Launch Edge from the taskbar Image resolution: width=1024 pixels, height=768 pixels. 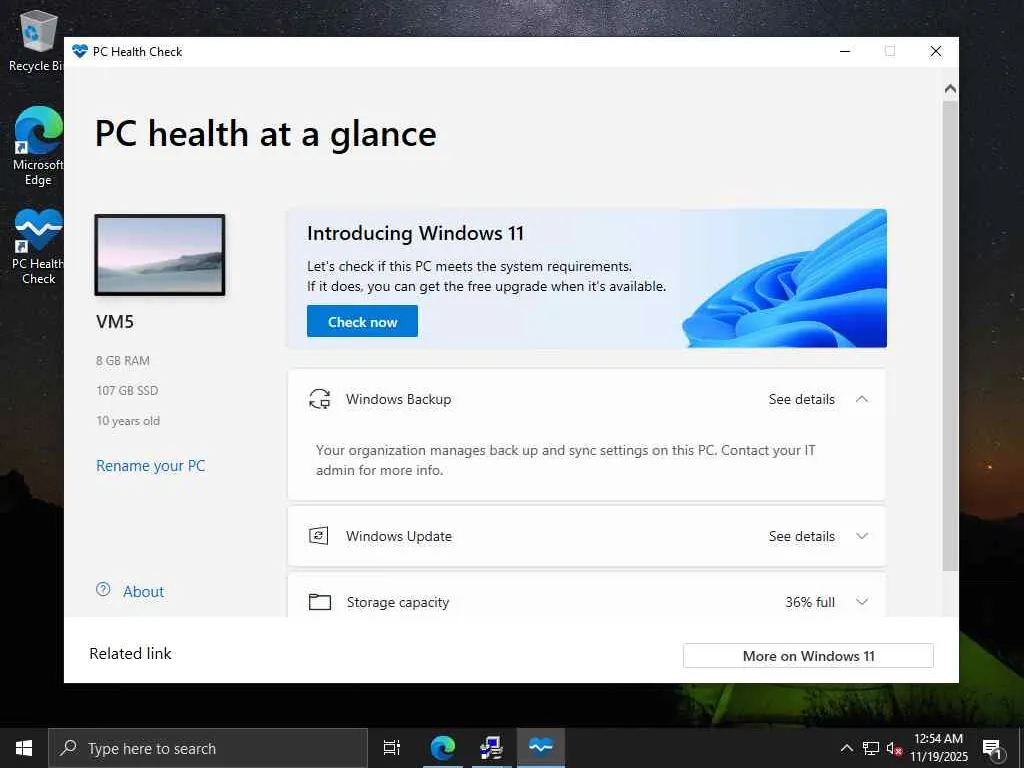click(x=442, y=748)
